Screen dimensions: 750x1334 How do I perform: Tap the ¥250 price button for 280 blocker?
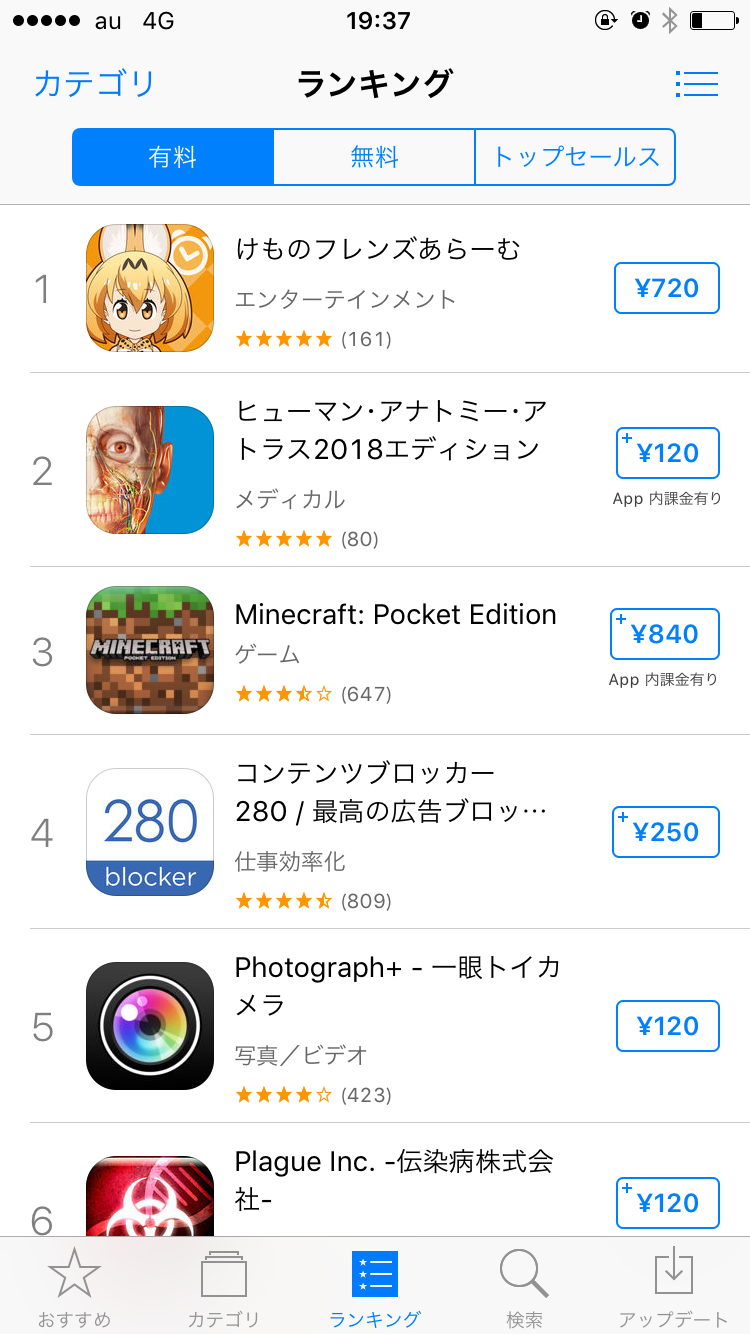(666, 832)
